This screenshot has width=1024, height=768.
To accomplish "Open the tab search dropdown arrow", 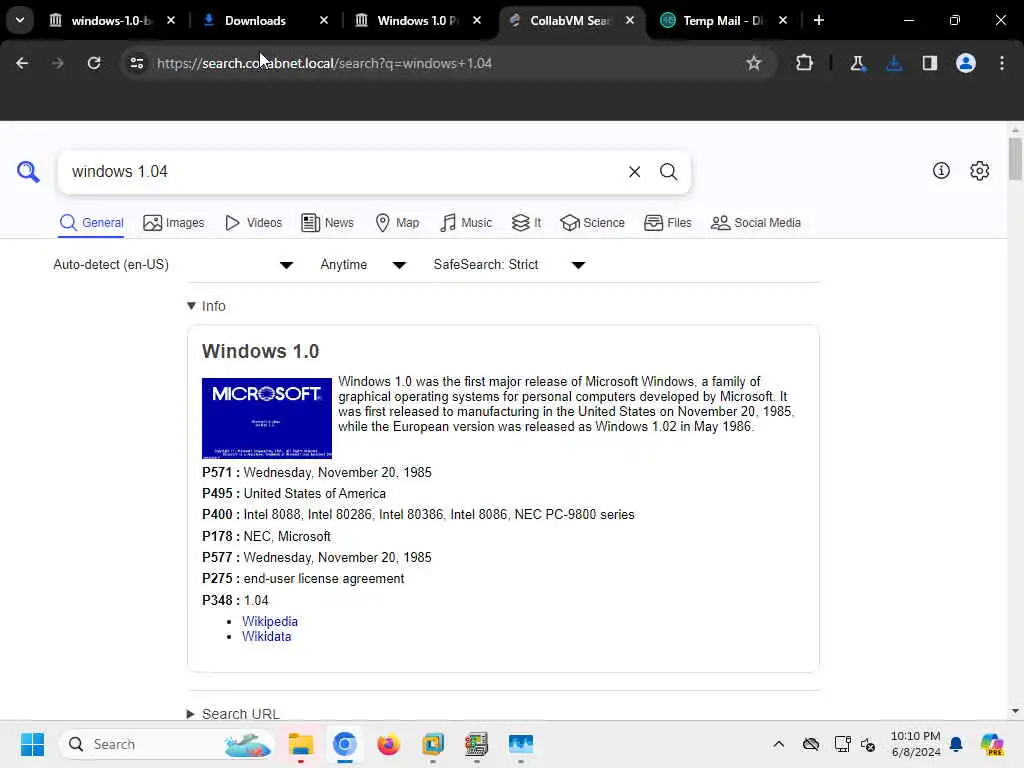I will tap(20, 20).
